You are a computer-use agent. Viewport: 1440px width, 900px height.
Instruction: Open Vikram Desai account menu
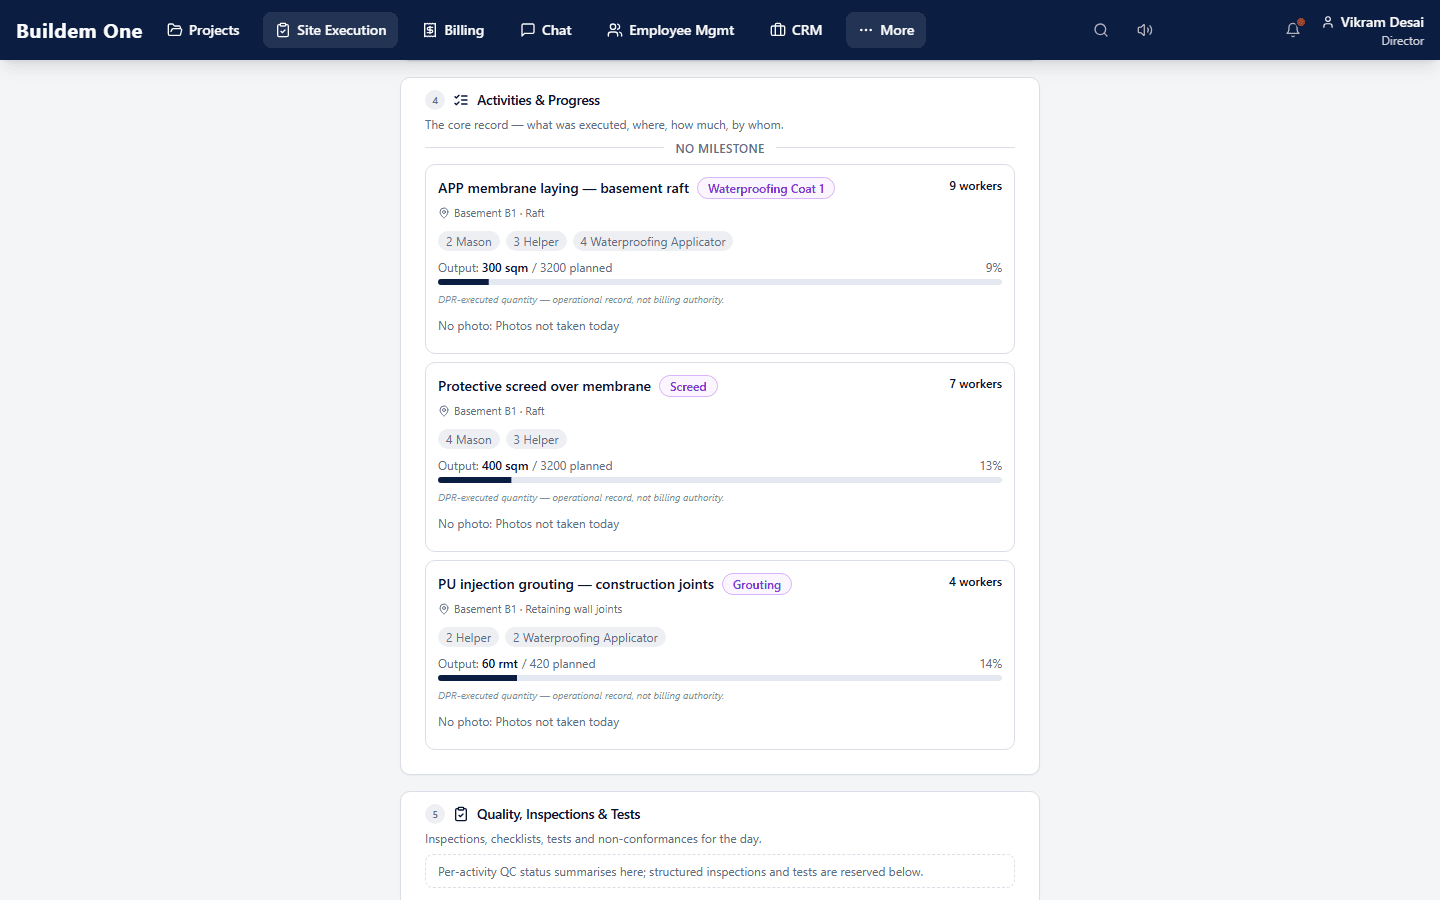point(1373,30)
